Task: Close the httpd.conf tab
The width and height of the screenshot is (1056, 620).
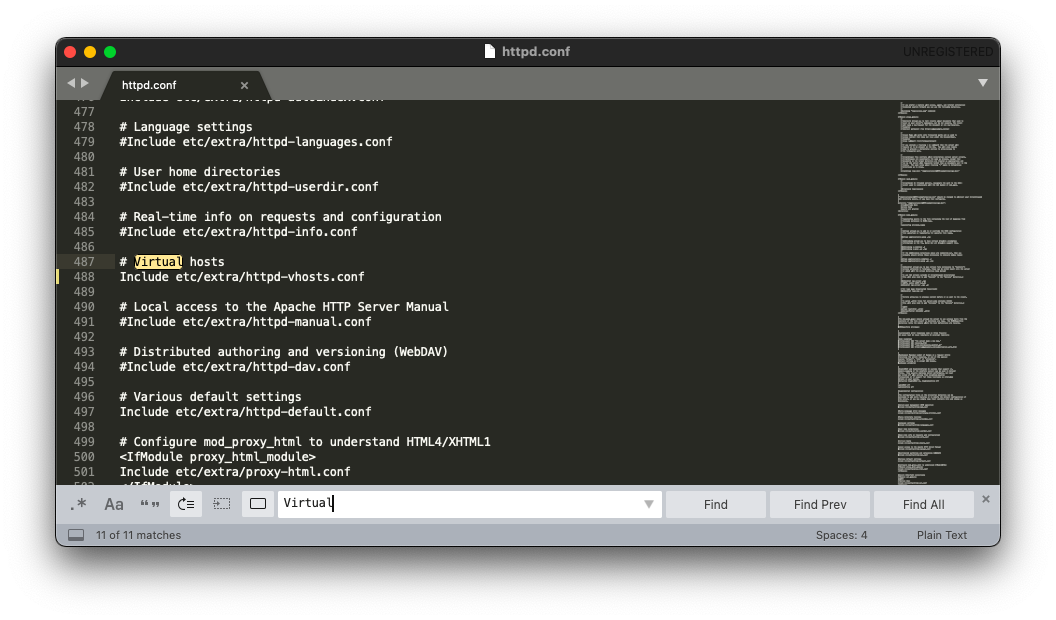Action: (x=244, y=85)
